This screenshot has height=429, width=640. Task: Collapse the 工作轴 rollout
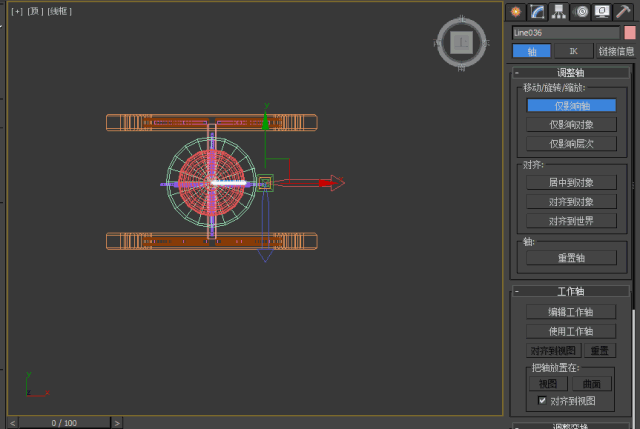tap(571, 291)
